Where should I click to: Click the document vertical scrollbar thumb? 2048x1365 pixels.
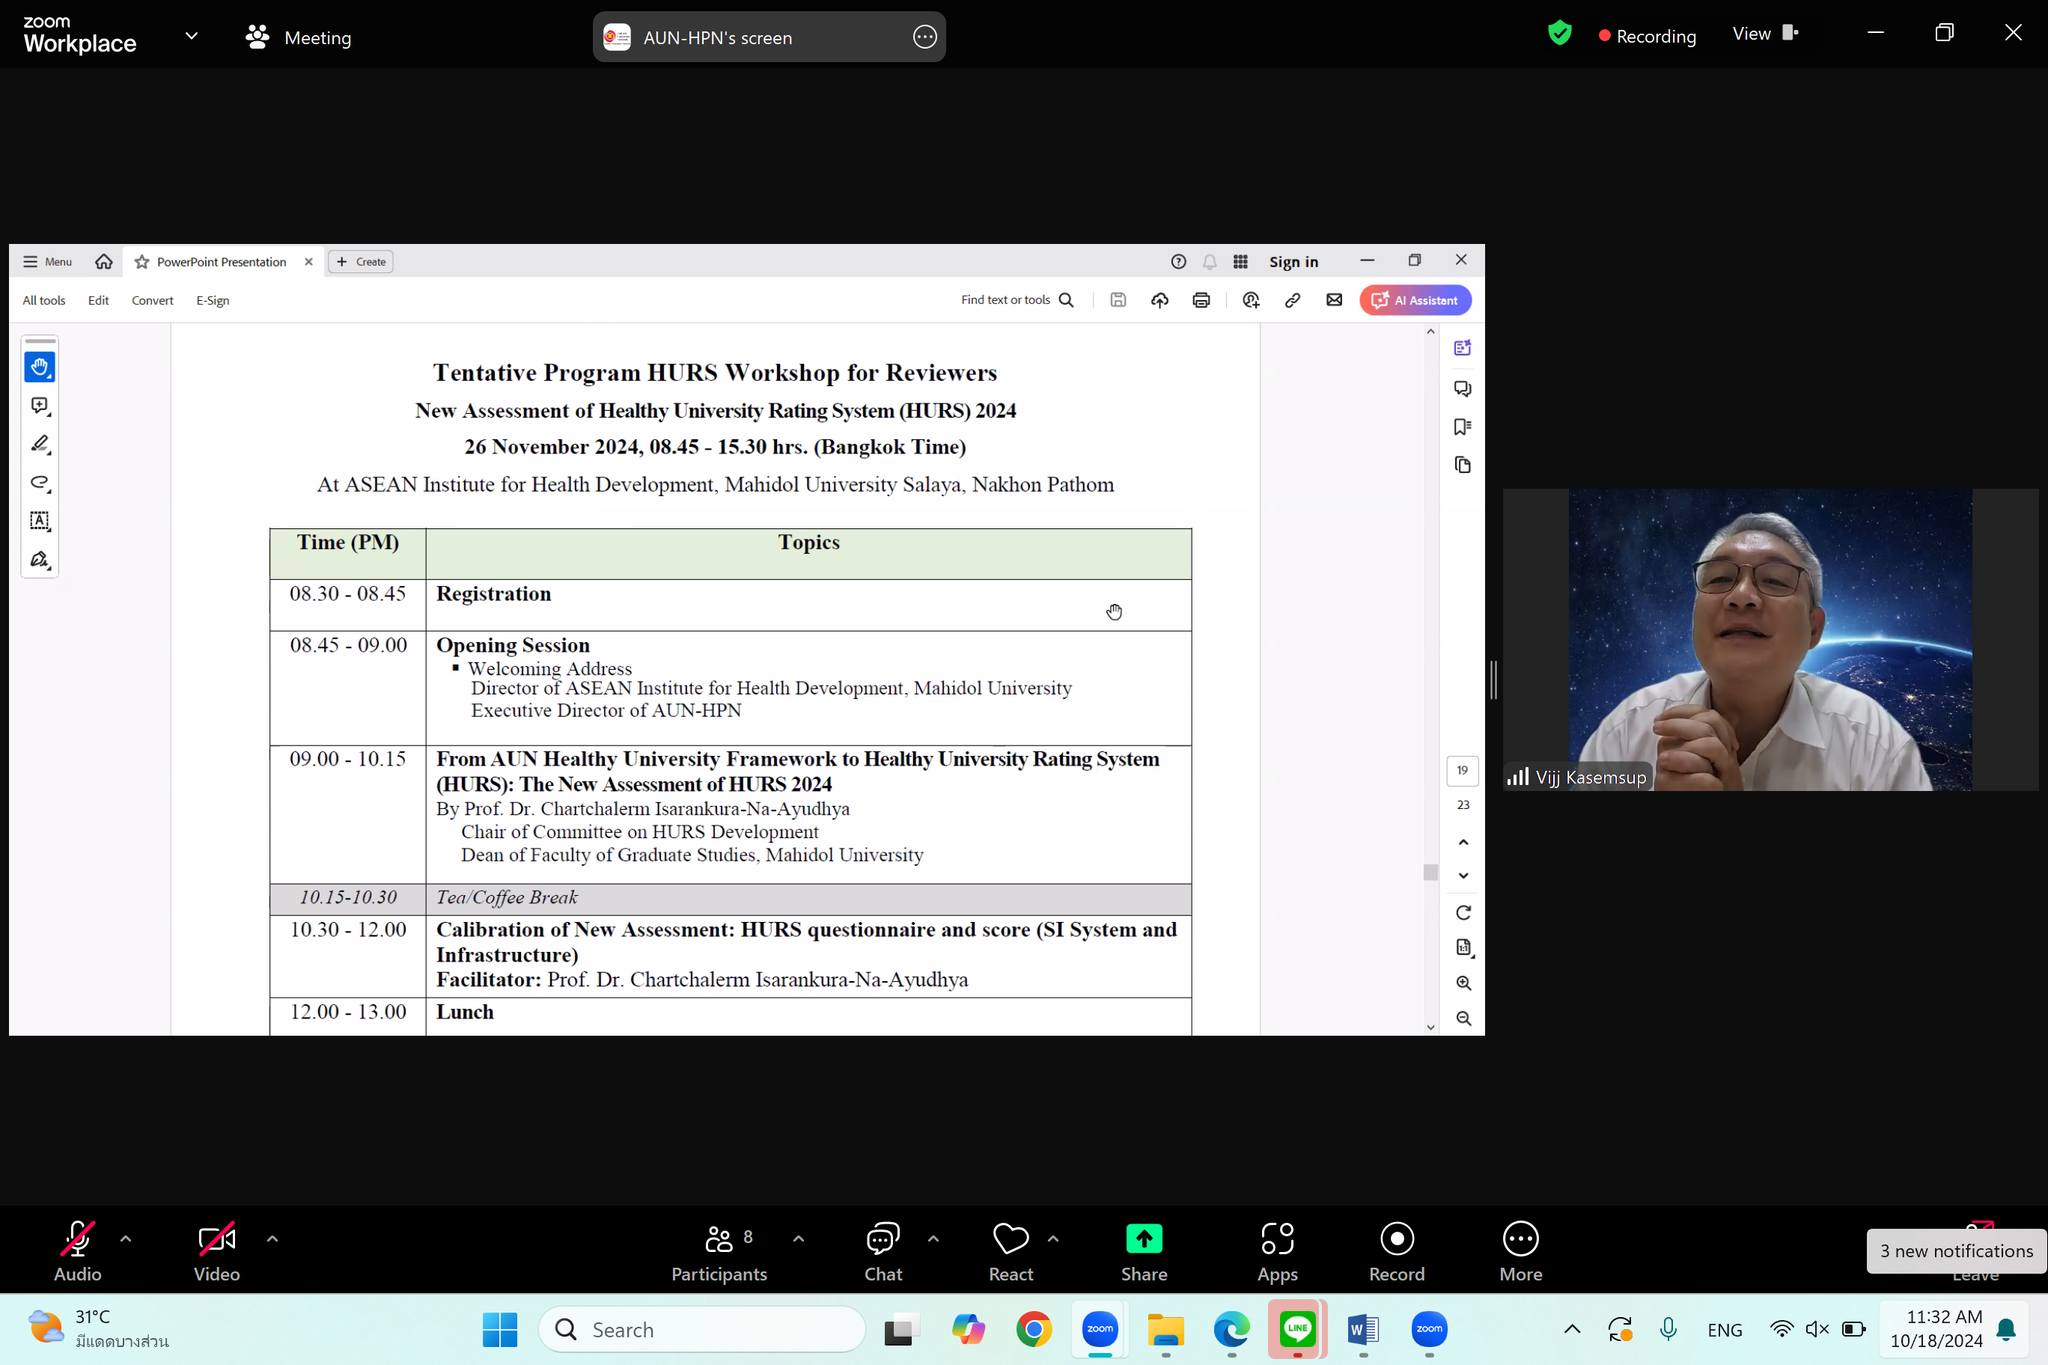(x=1430, y=872)
